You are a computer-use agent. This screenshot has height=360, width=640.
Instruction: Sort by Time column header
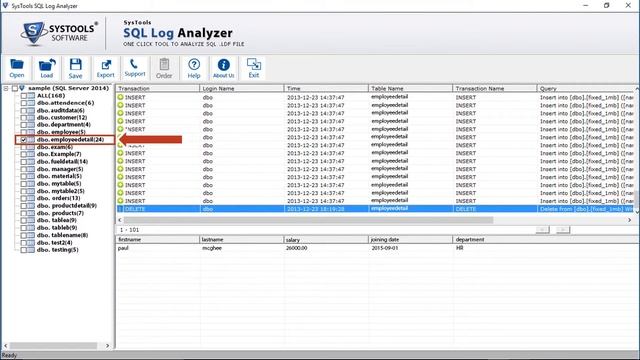(327, 88)
